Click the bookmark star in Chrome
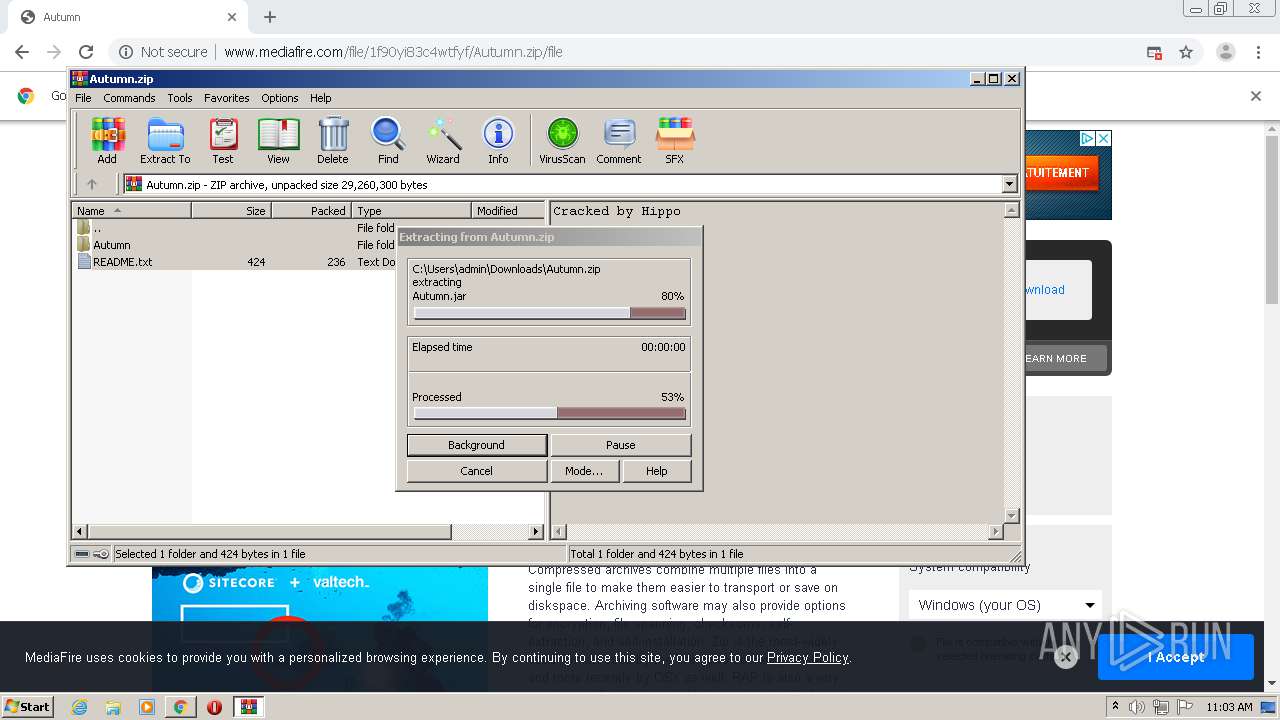 pyautogui.click(x=1186, y=52)
